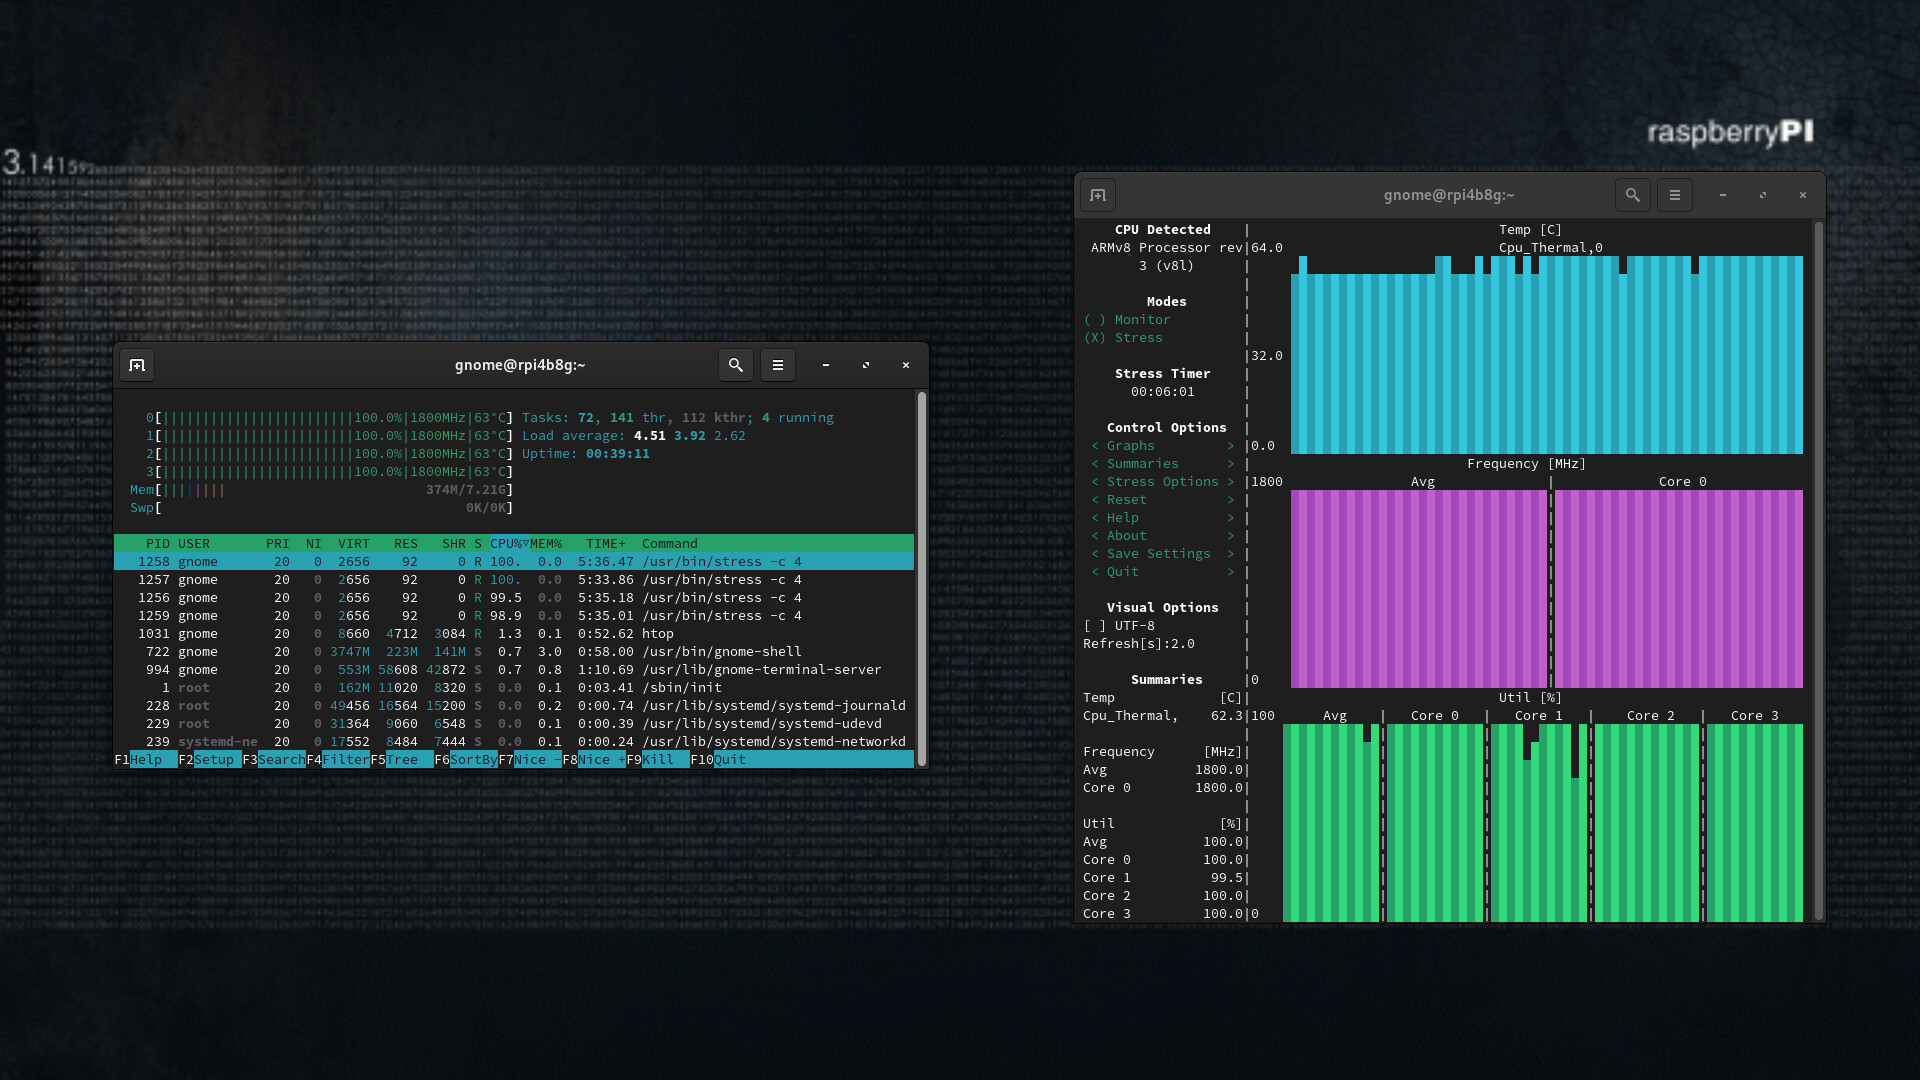Open the Summaries submenu in s-tui
Screen dimensions: 1920x1080
pyautogui.click(x=1163, y=464)
